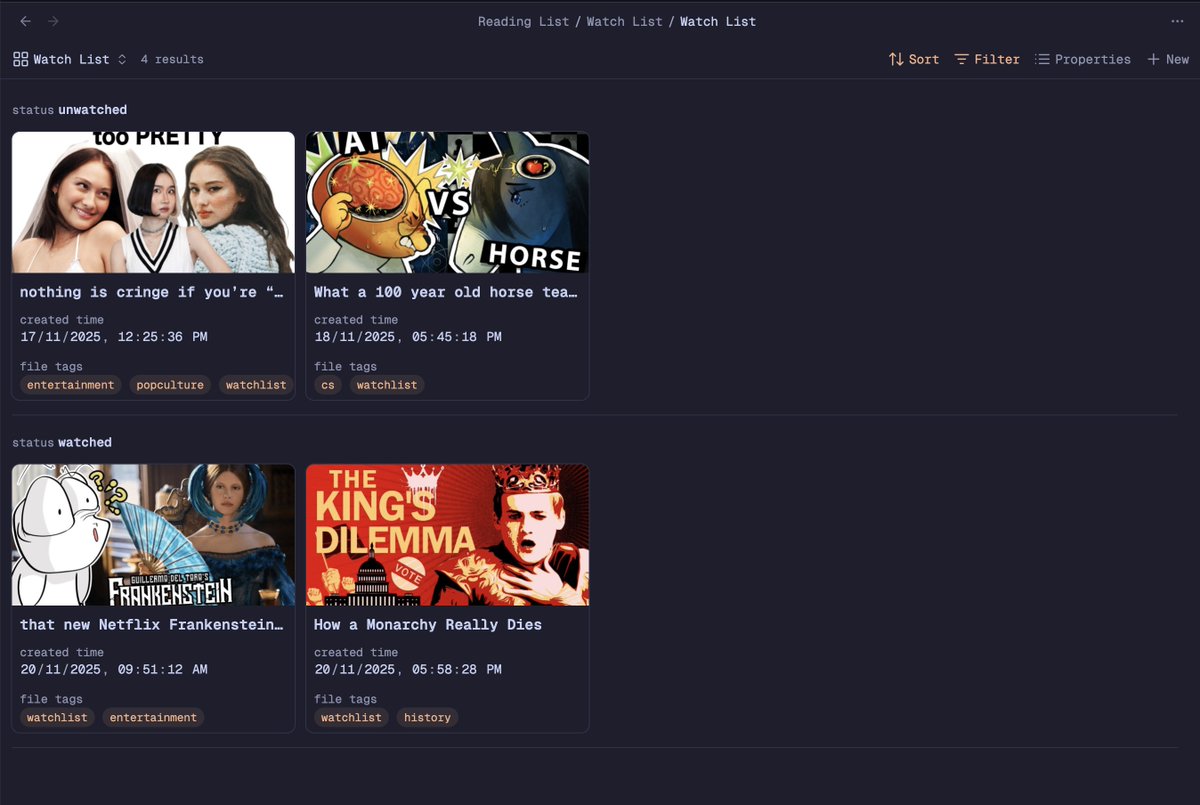Click the last Watch List breadcrumb

[x=718, y=21]
